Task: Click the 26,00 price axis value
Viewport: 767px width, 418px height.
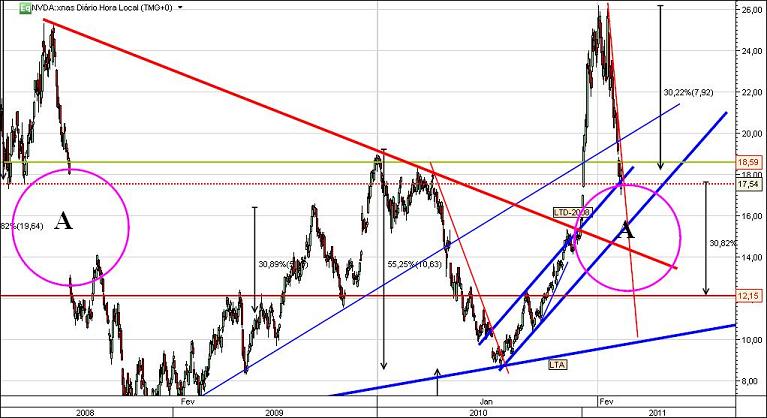Action: (752, 9)
